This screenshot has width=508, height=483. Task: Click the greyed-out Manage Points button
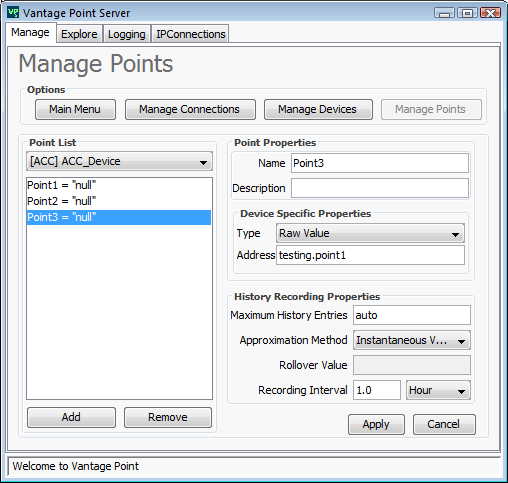pyautogui.click(x=431, y=109)
